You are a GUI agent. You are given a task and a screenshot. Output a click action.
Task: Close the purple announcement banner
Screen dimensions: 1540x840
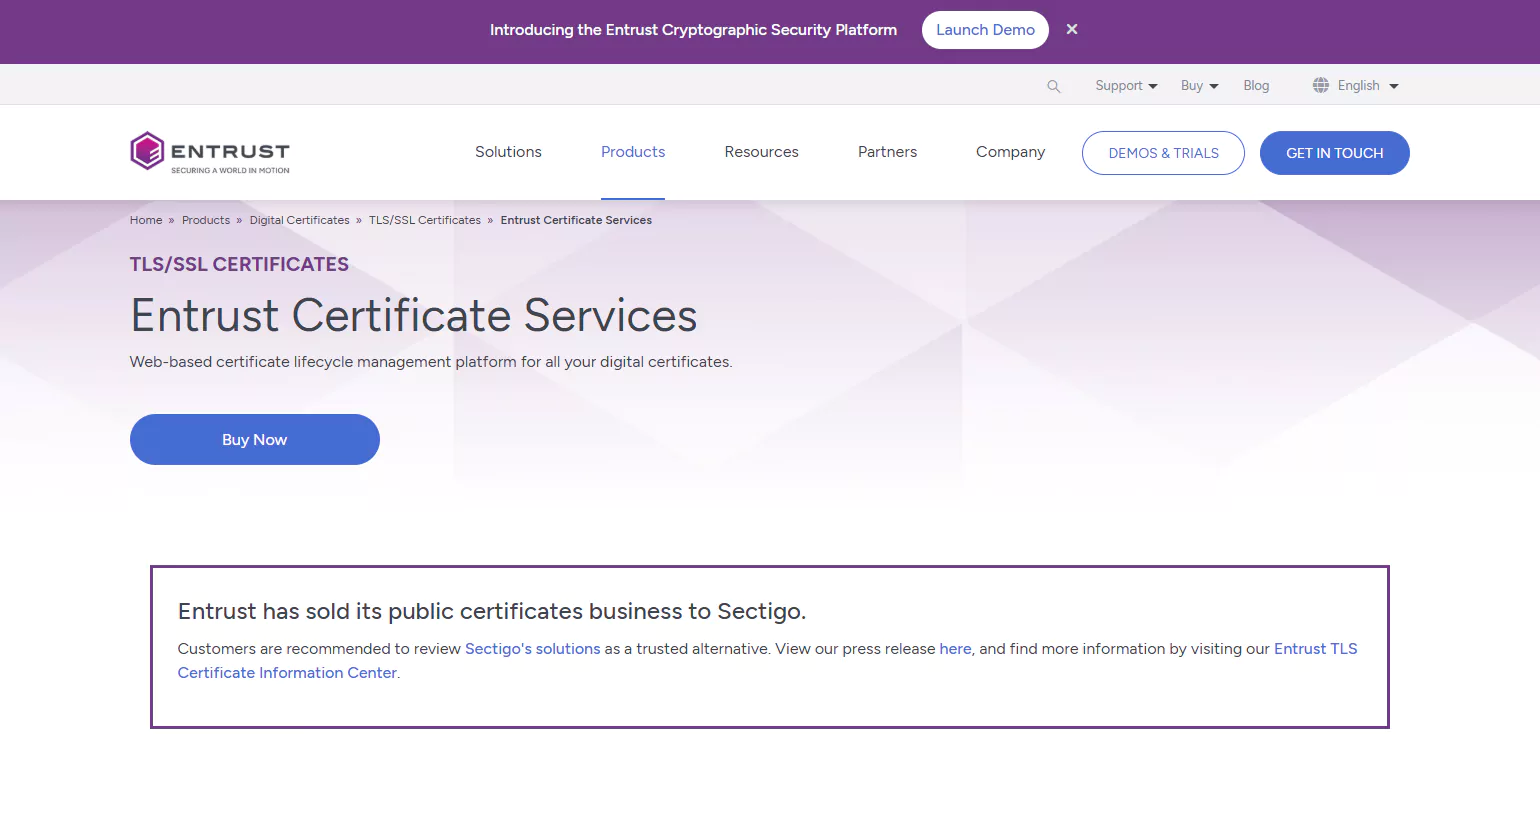coord(1072,30)
